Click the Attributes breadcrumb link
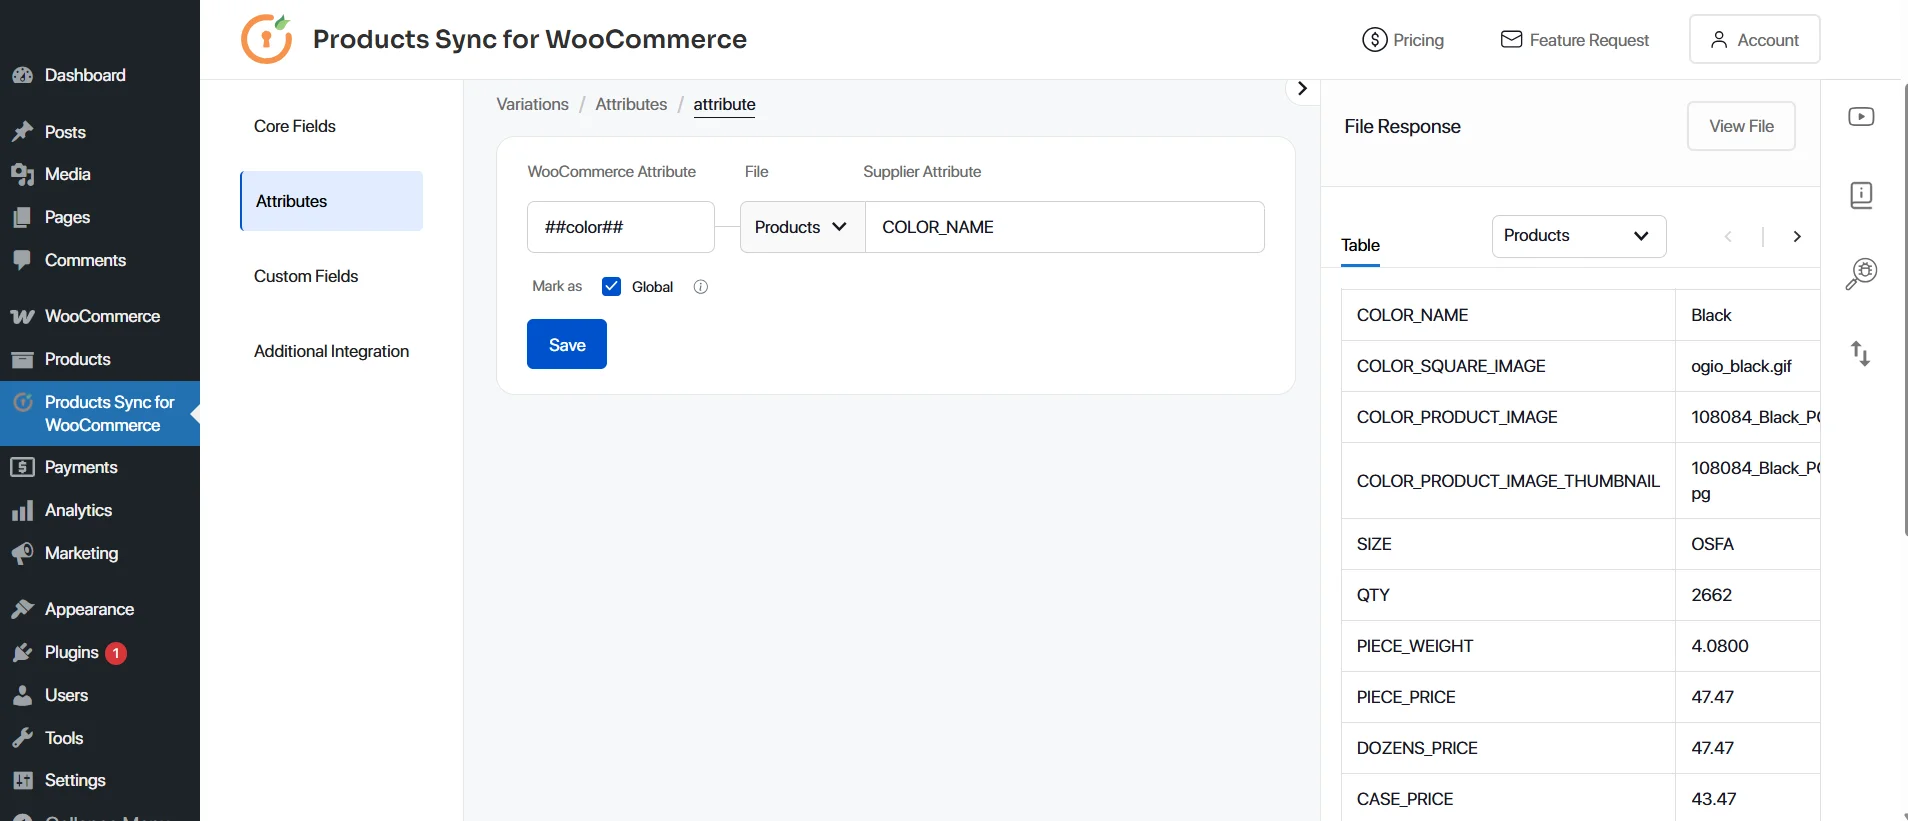This screenshot has width=1908, height=821. pos(631,104)
